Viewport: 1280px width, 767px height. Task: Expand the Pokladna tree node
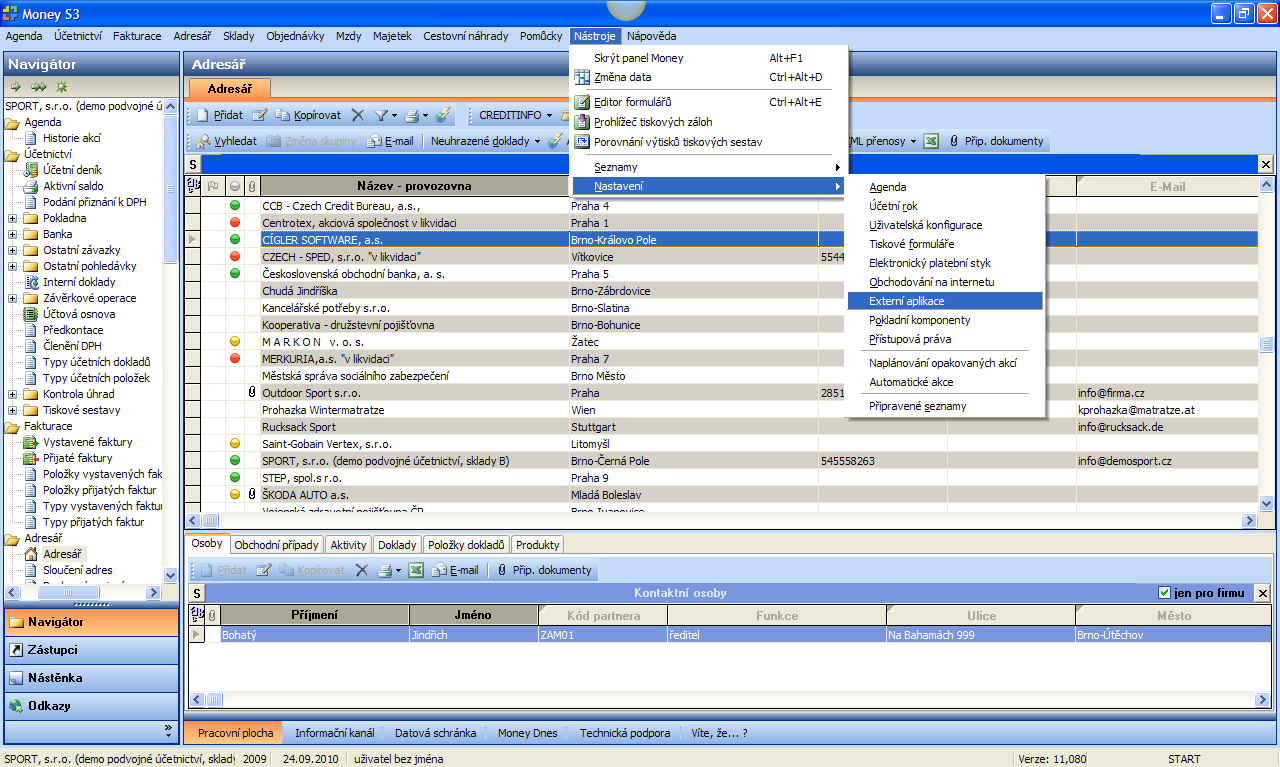tap(12, 218)
